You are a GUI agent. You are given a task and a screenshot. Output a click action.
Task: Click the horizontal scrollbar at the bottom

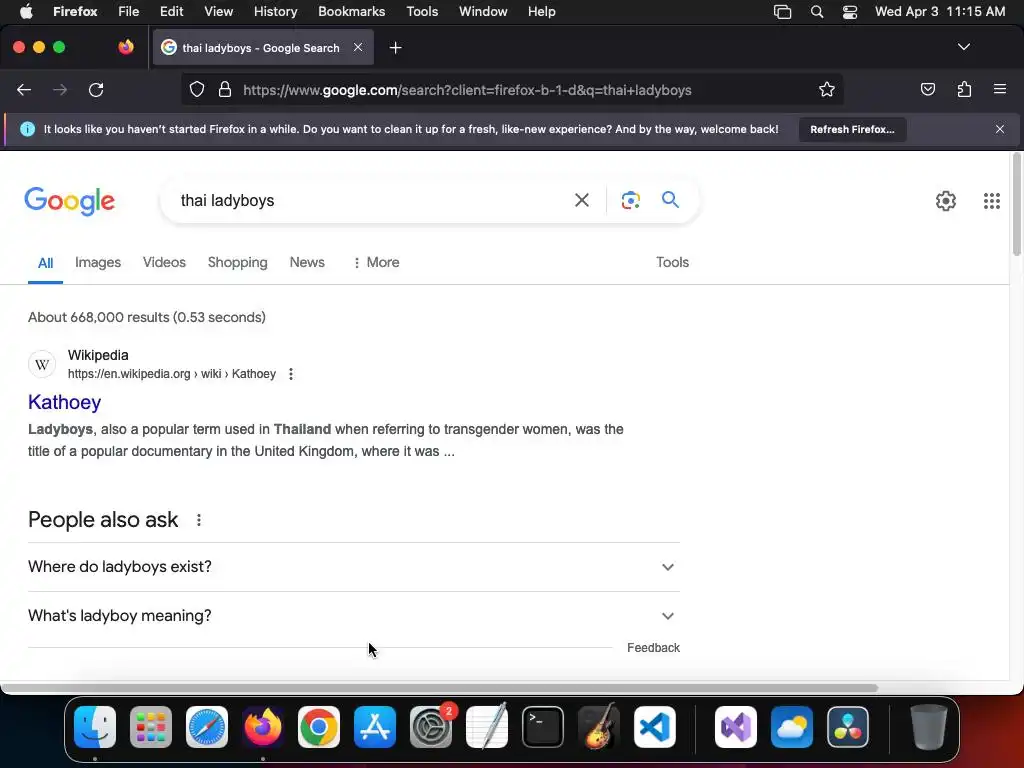439,688
